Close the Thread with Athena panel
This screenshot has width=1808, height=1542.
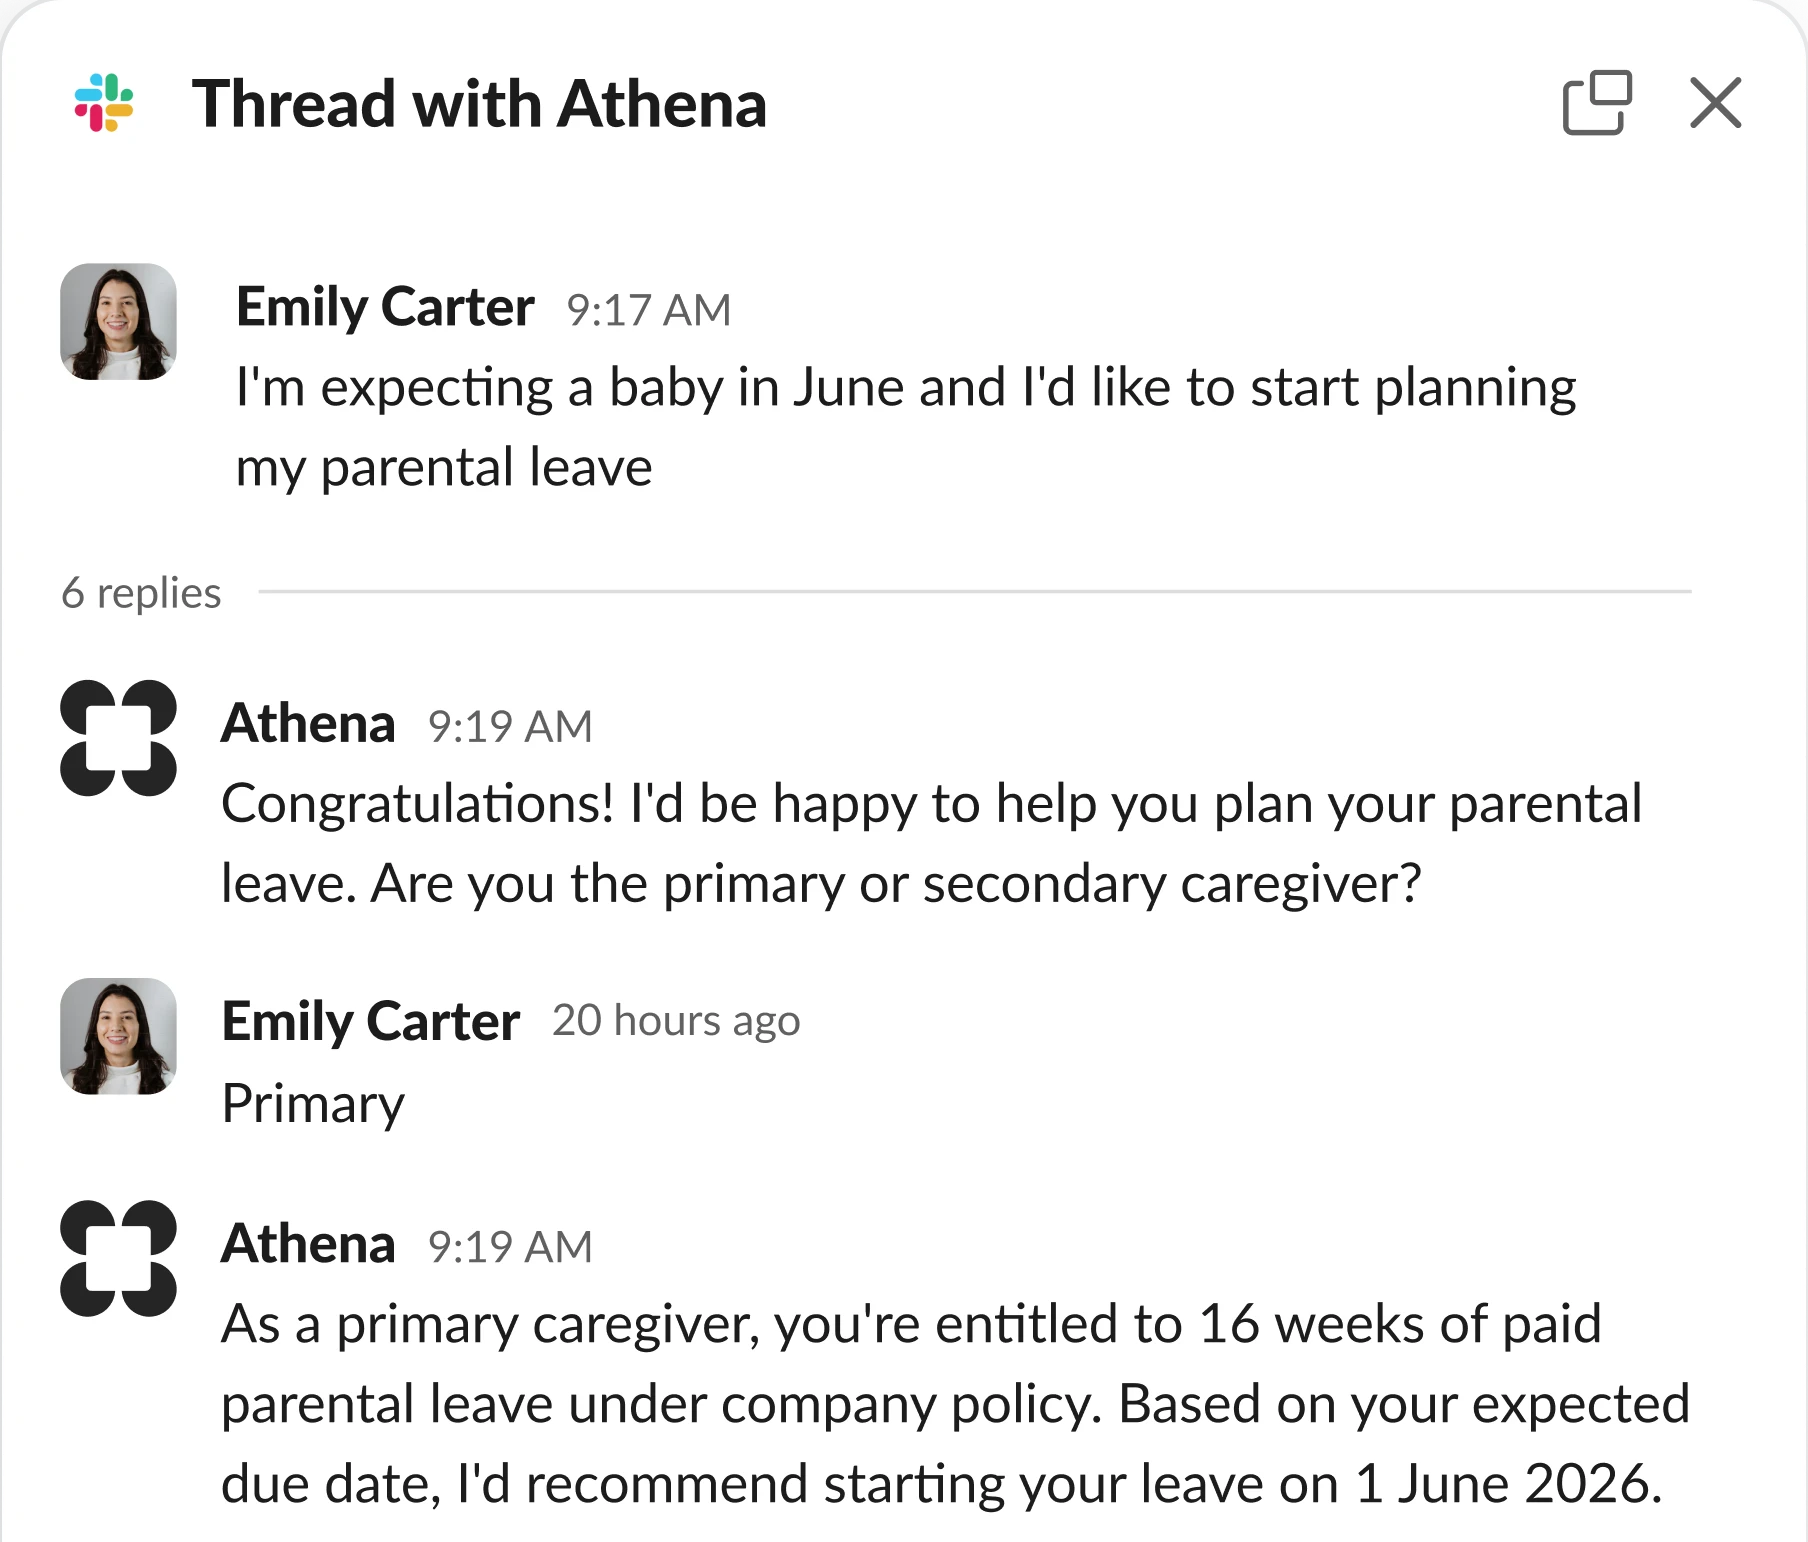(1713, 101)
